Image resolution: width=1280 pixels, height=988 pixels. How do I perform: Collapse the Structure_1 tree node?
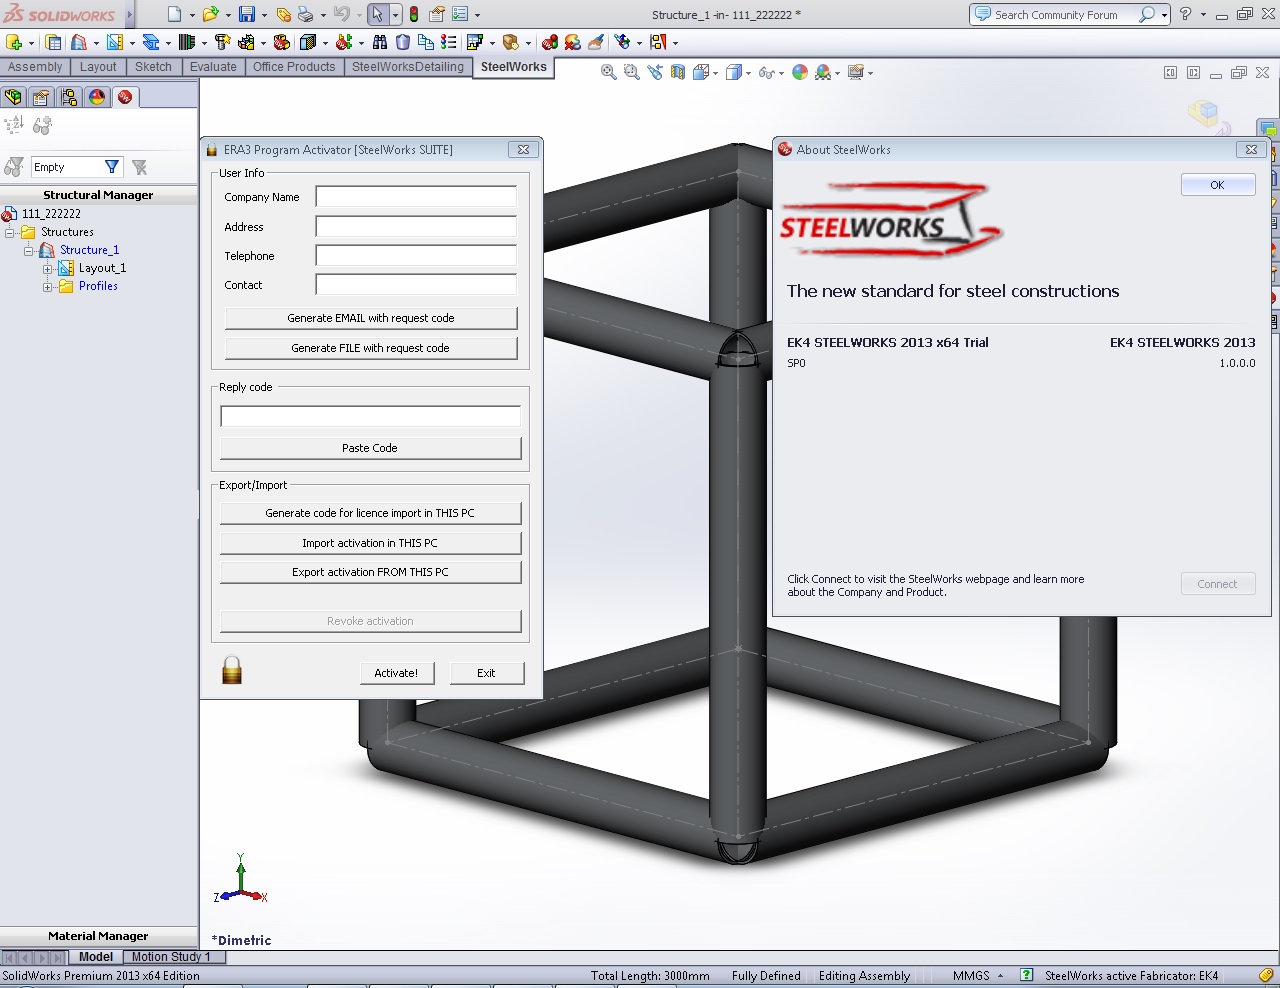click(x=29, y=250)
